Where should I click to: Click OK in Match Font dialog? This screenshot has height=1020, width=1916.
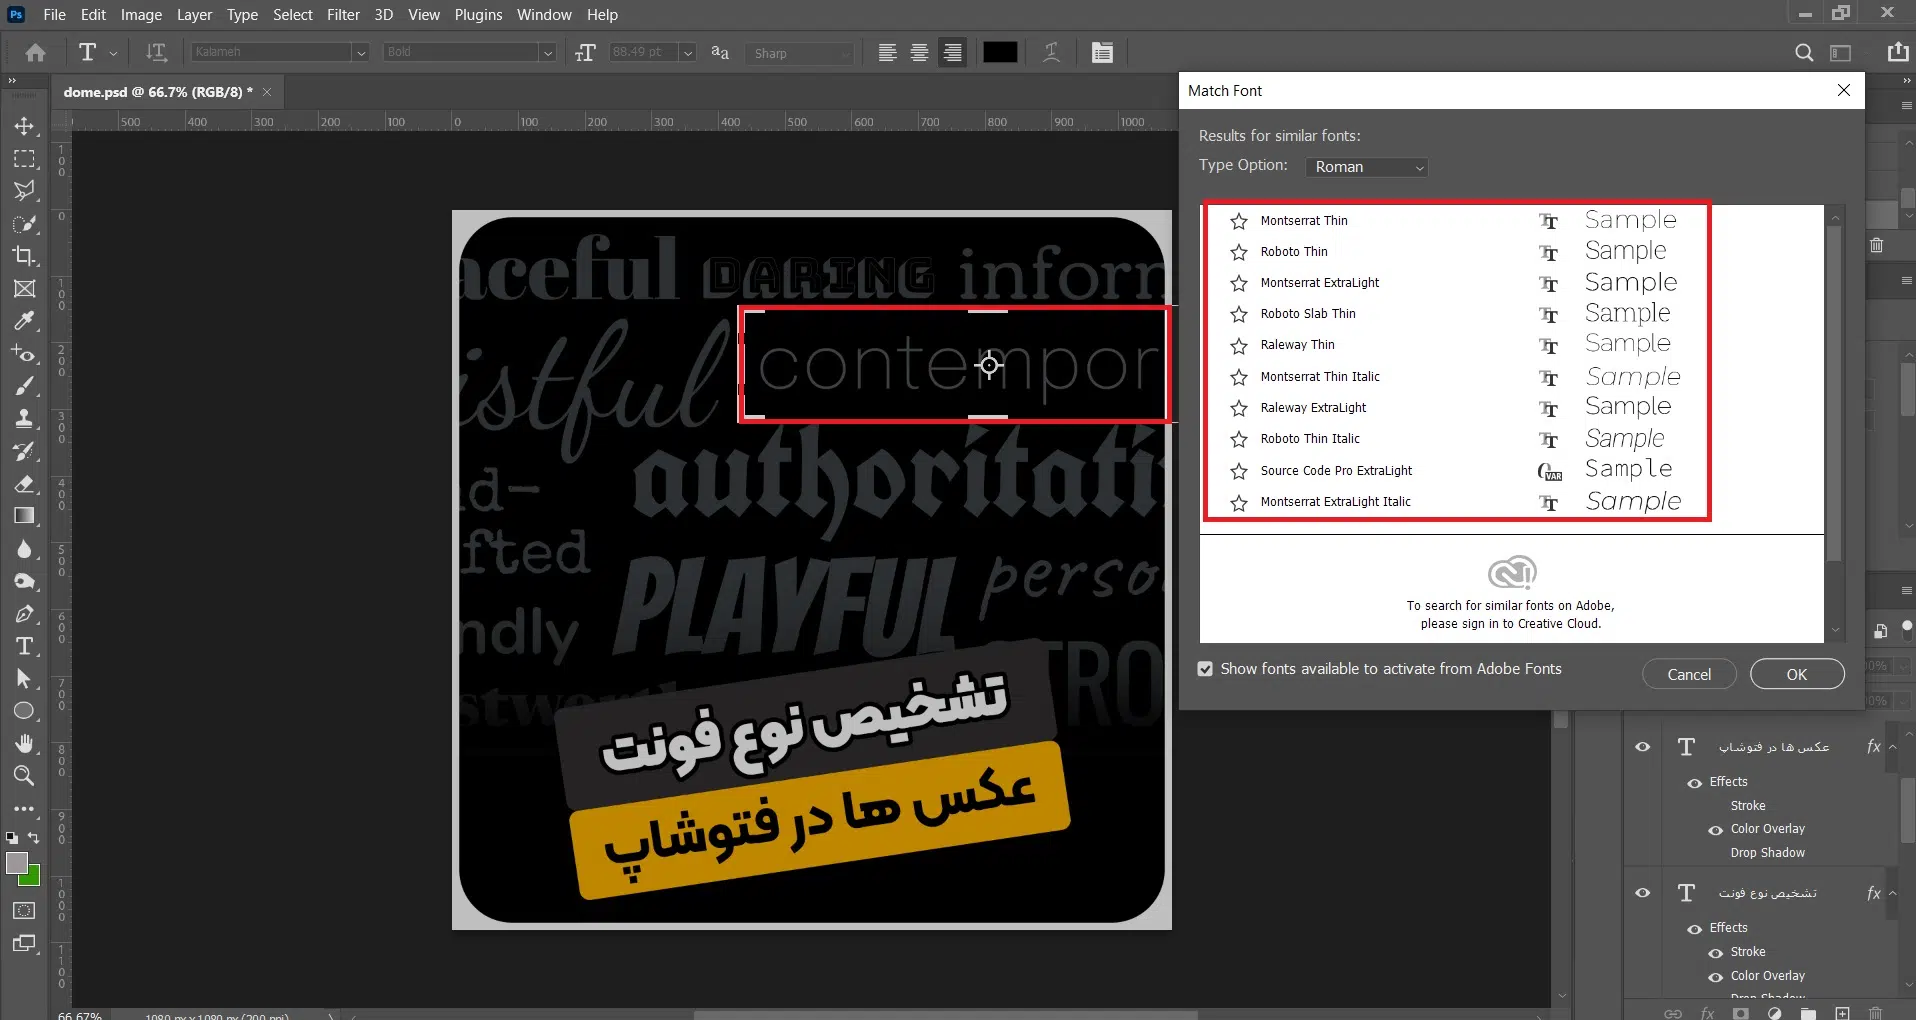[1796, 674]
